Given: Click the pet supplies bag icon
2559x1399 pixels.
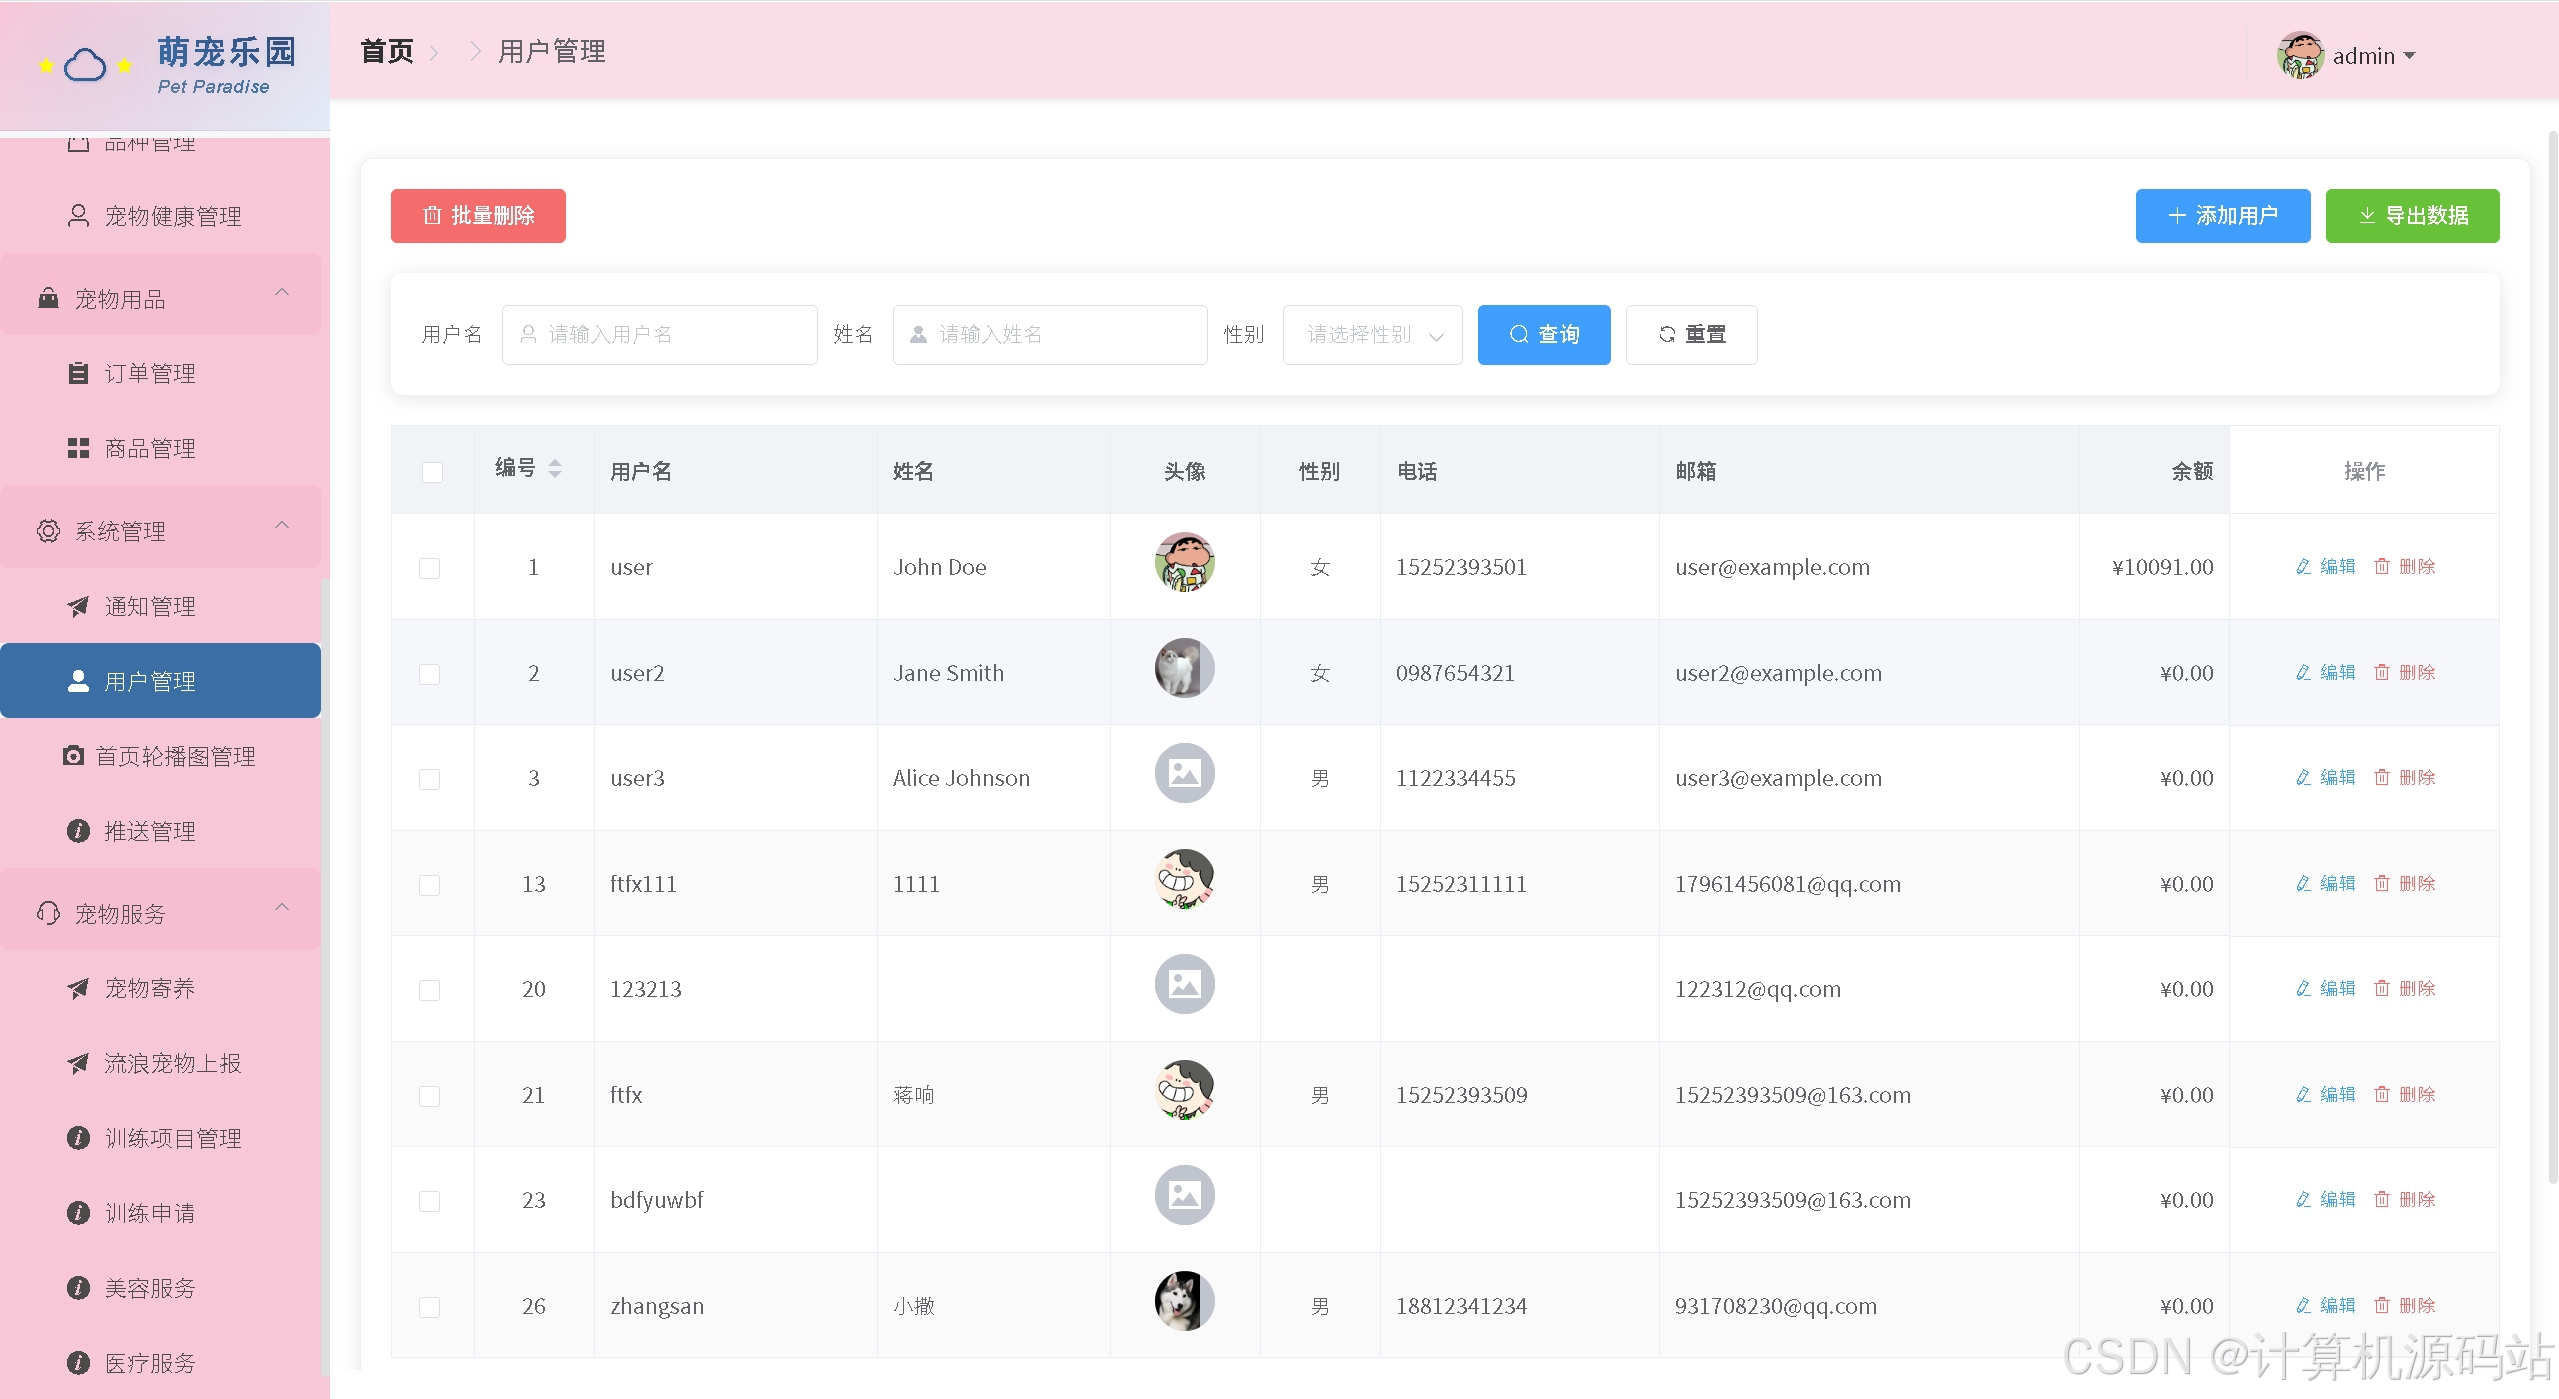Looking at the screenshot, I should pos(48,298).
